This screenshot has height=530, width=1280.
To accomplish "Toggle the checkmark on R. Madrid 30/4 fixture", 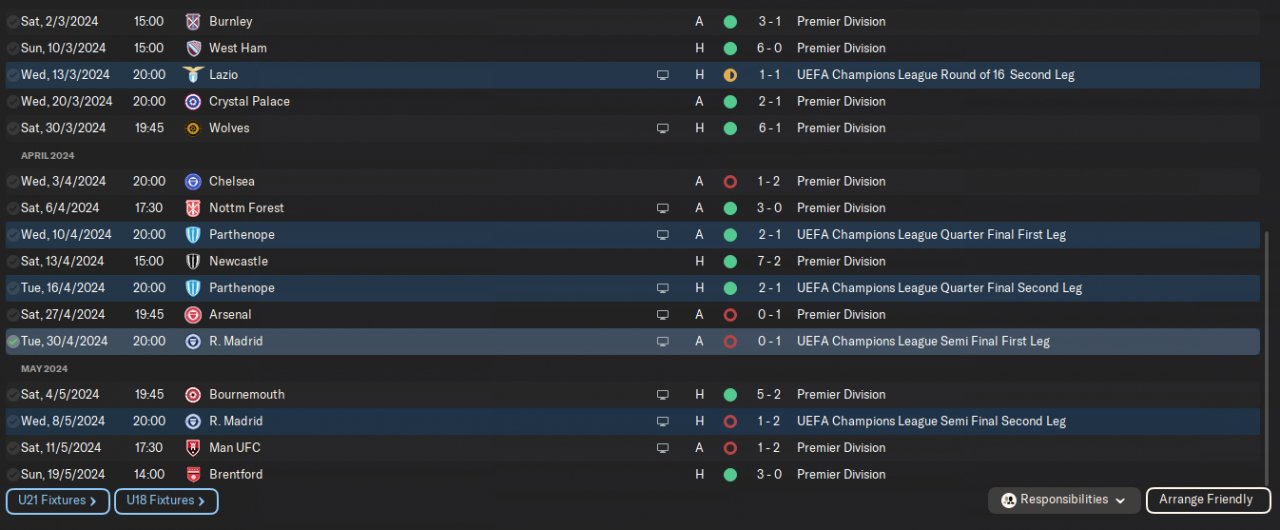I will click(13, 342).
